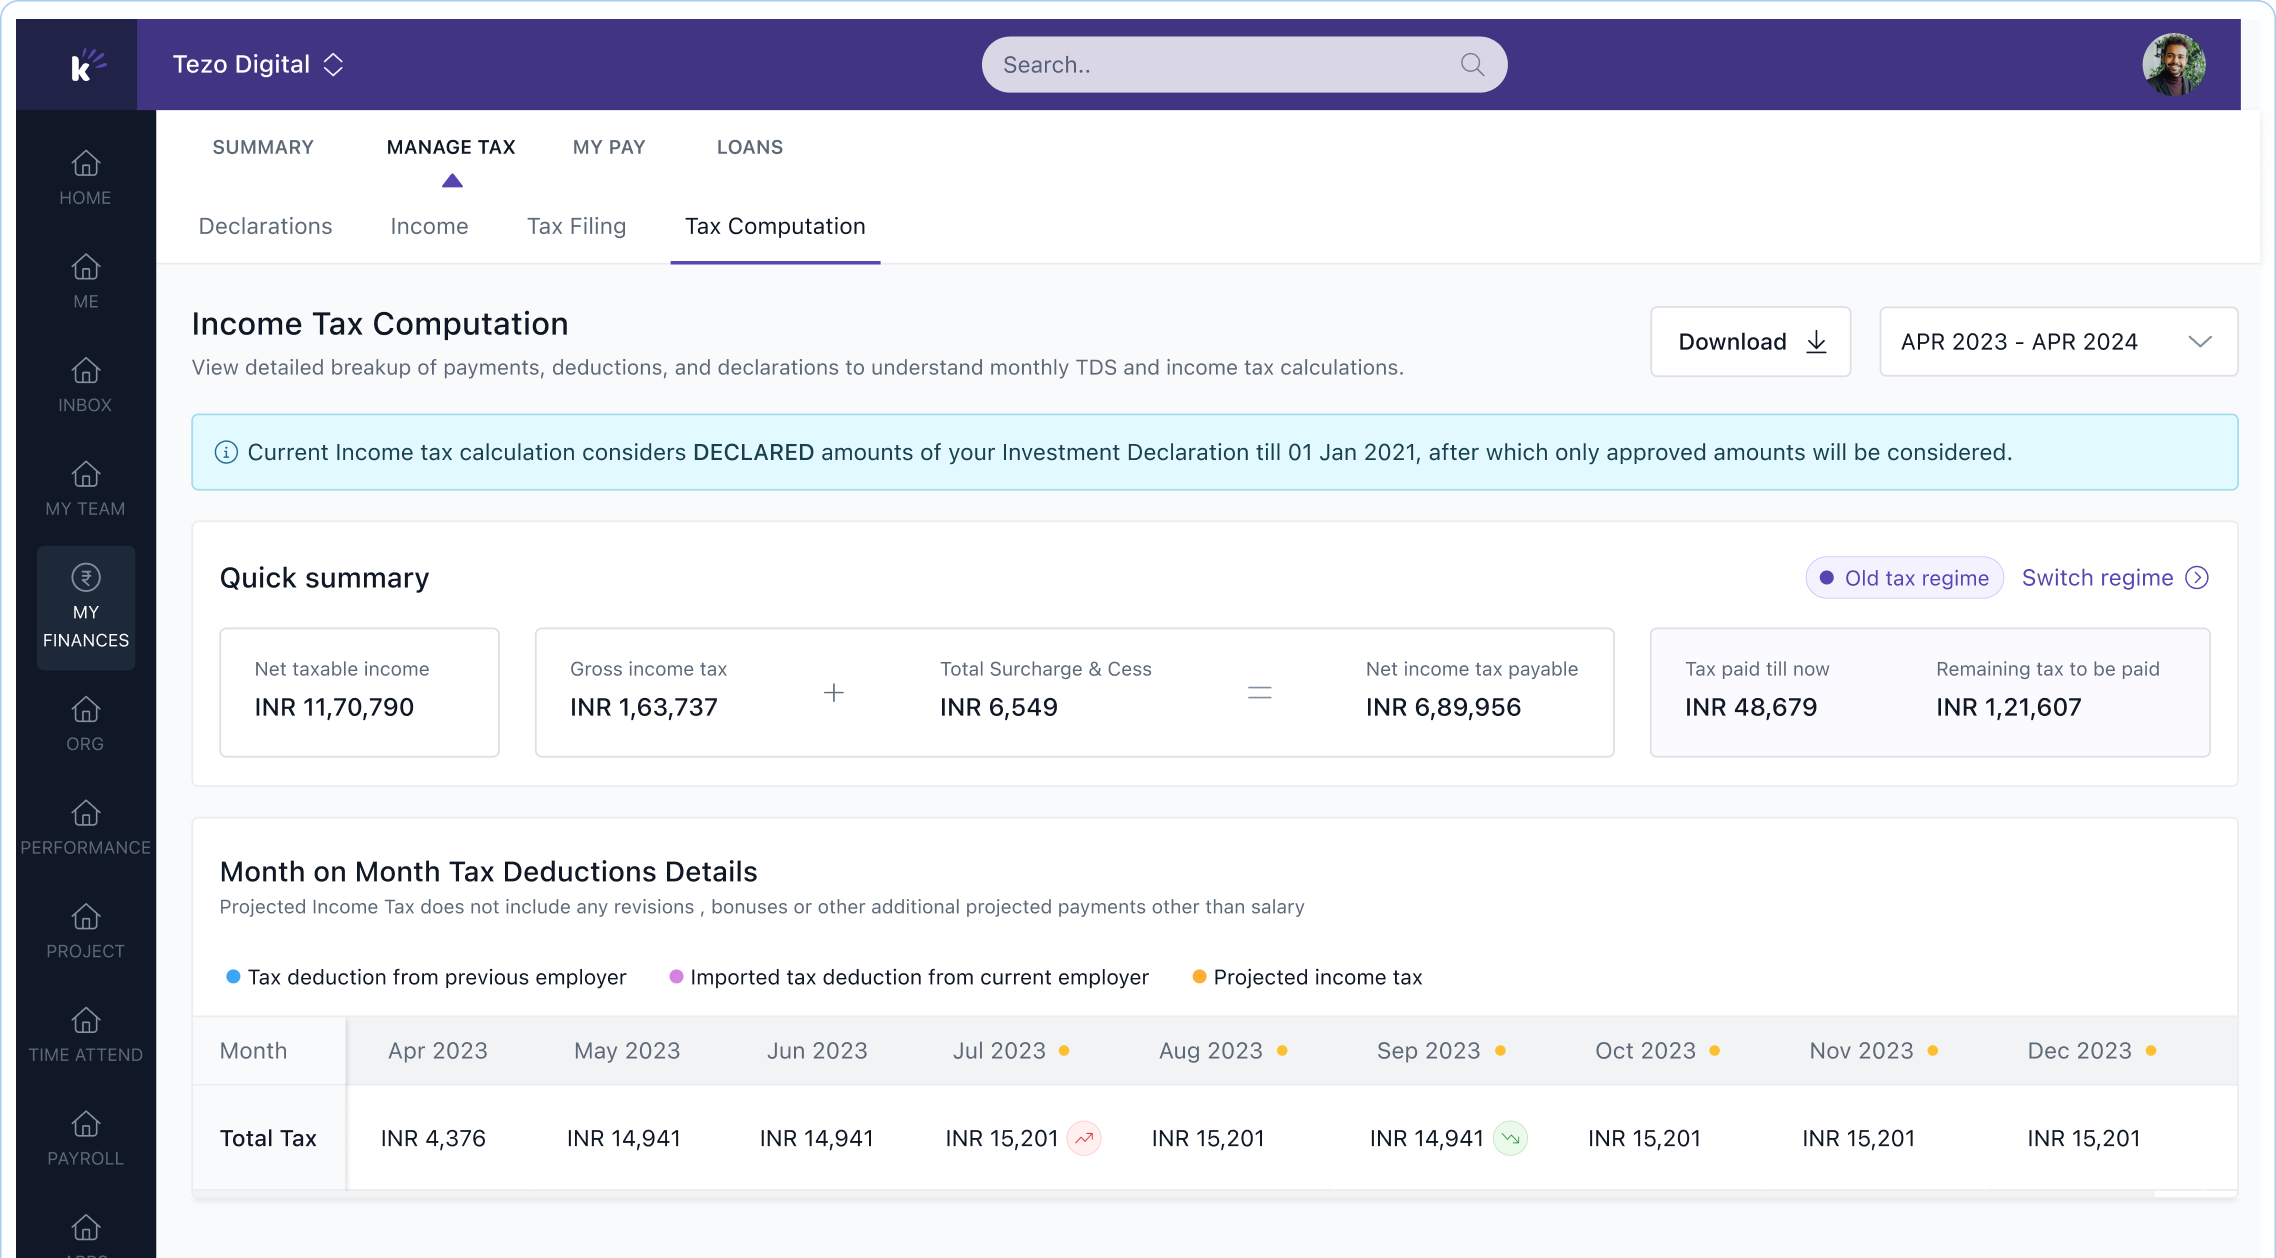Click the 'INR 48,679' tax paid value
Viewport: 2276px width, 1258px height.
[1751, 707]
